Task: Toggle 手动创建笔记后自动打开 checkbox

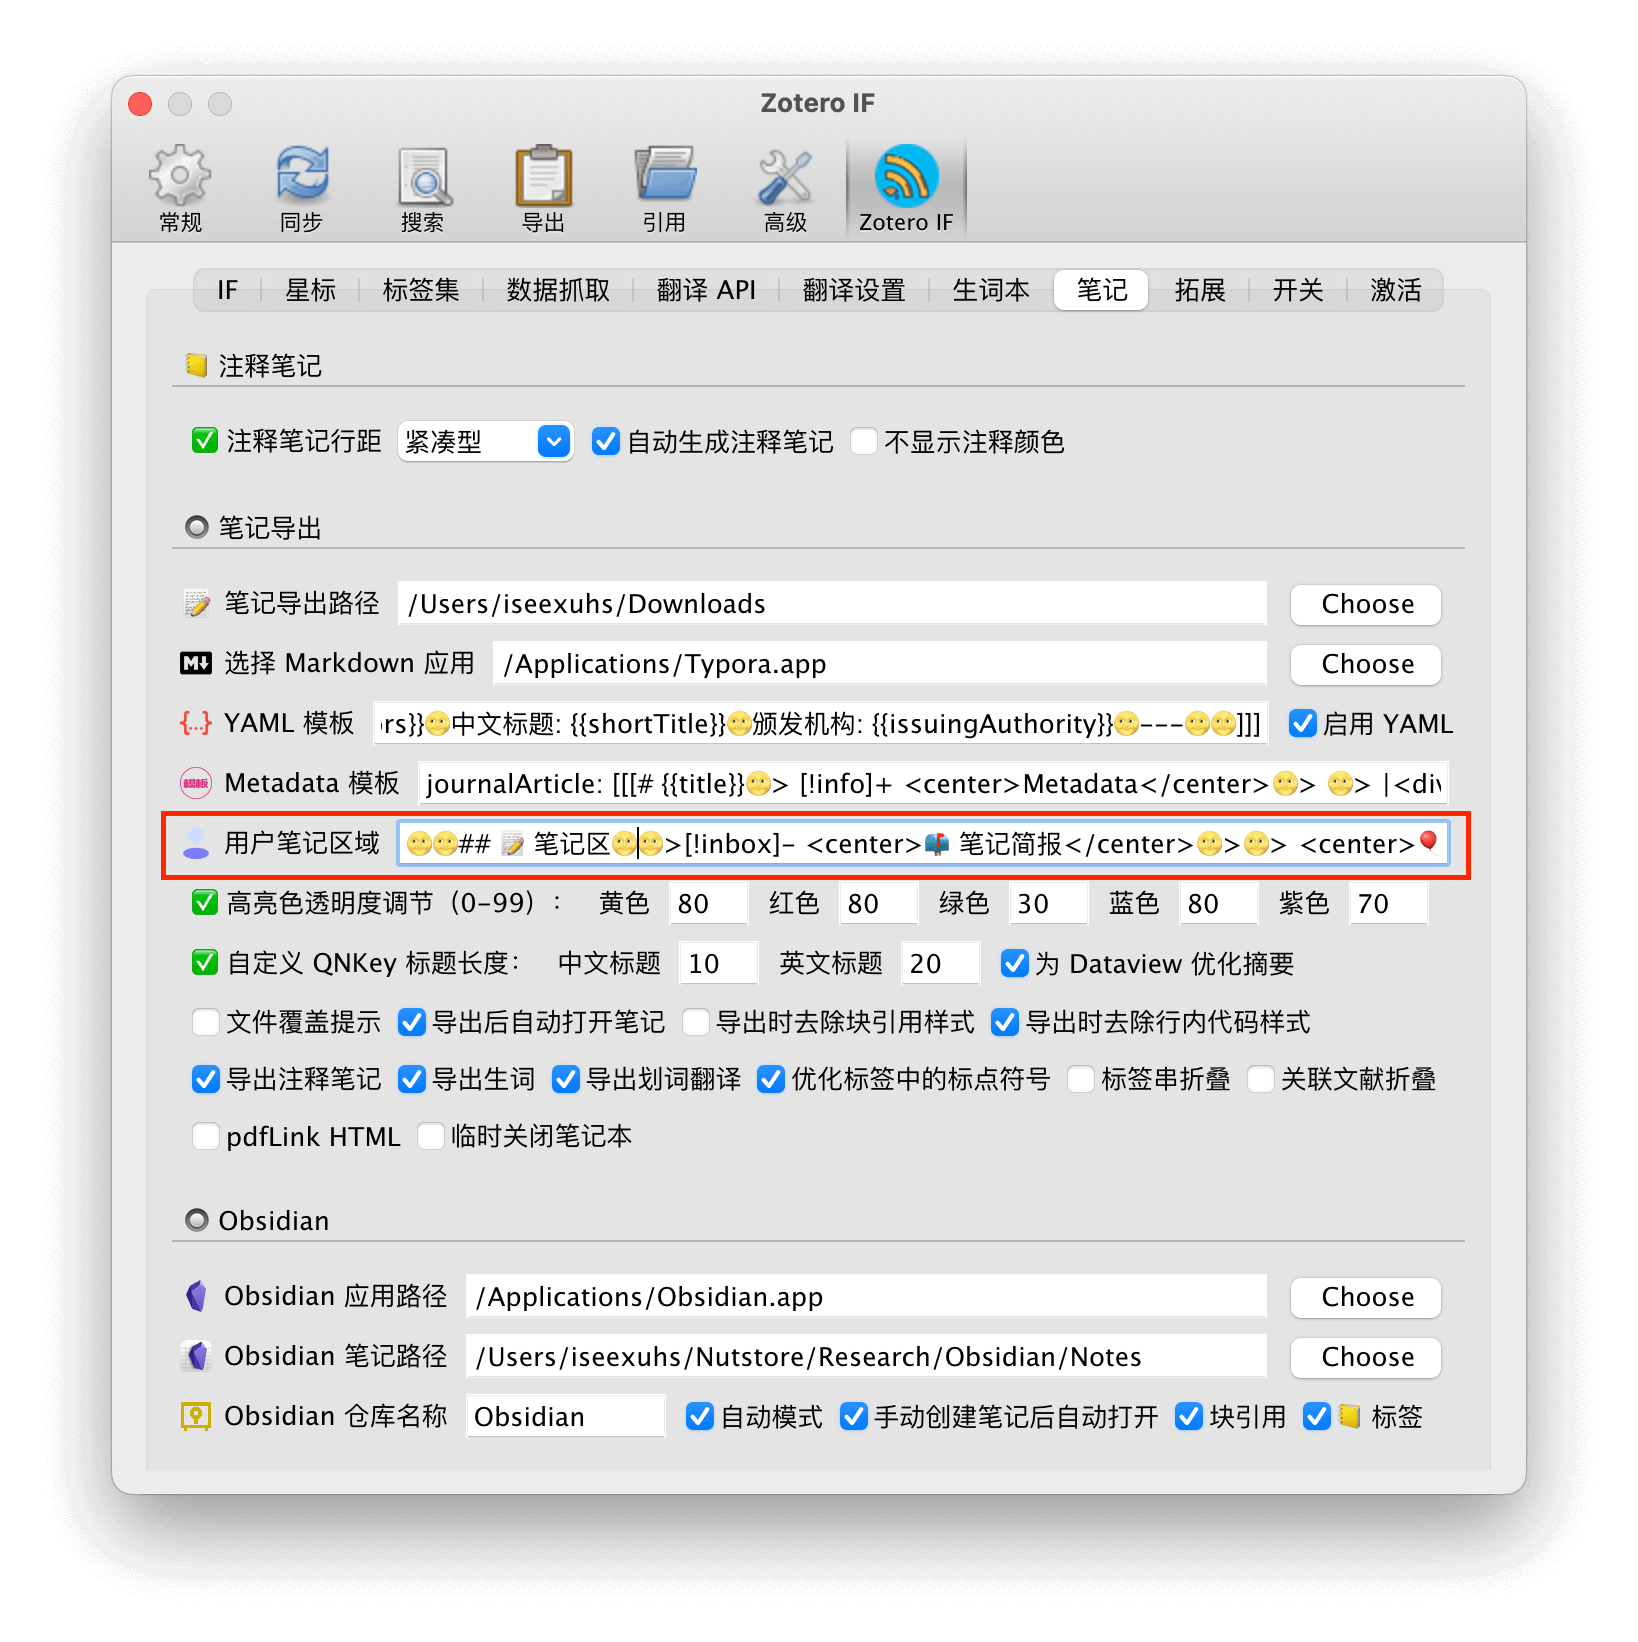Action: tap(853, 1416)
